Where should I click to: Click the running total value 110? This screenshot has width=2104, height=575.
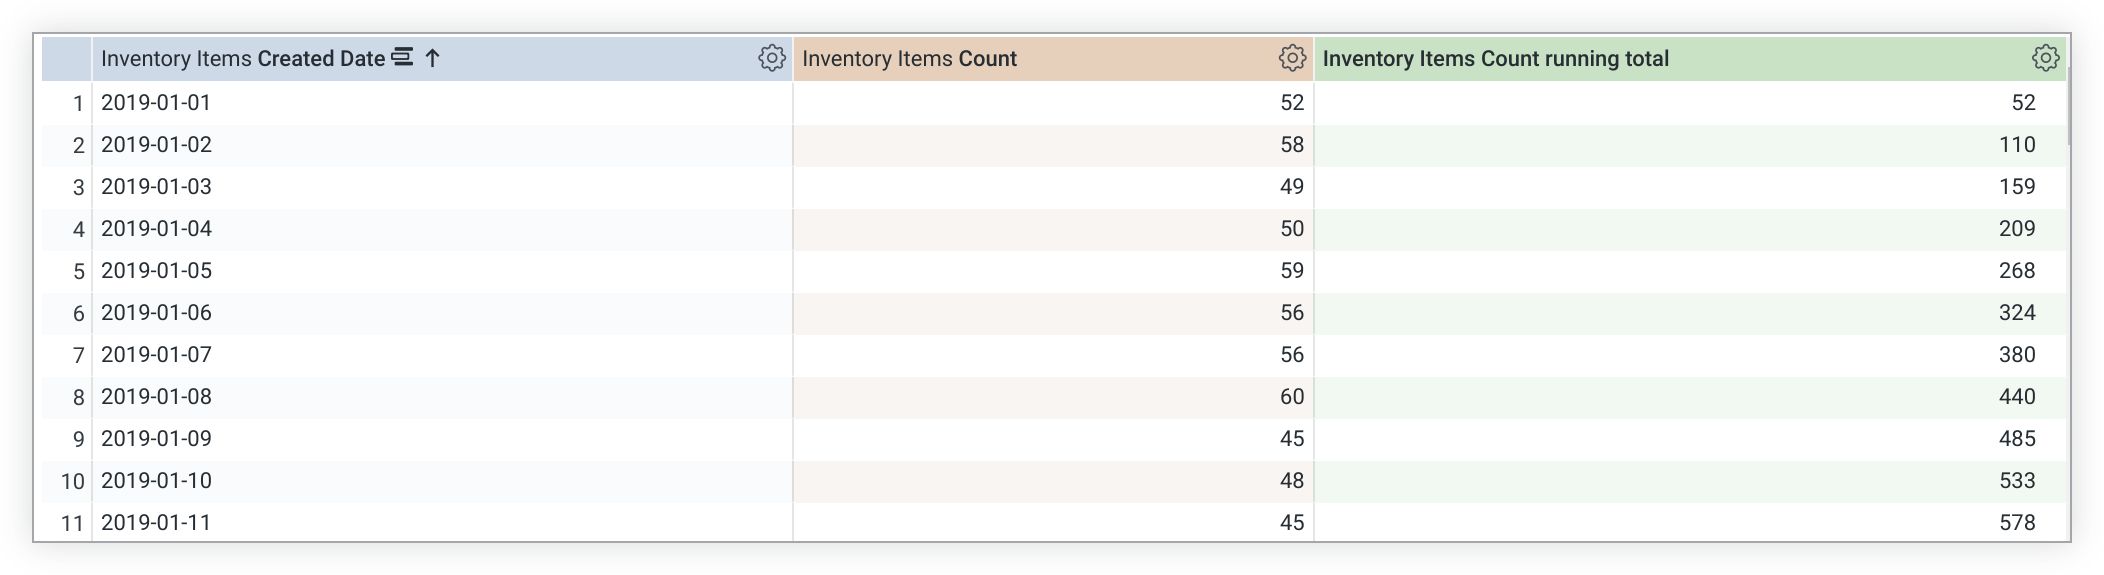2016,145
